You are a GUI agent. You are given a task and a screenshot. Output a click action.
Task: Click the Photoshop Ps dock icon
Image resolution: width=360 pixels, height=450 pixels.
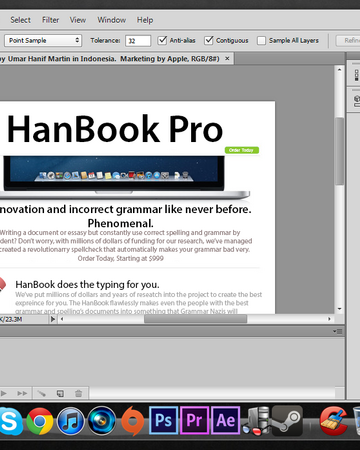pyautogui.click(x=163, y=421)
